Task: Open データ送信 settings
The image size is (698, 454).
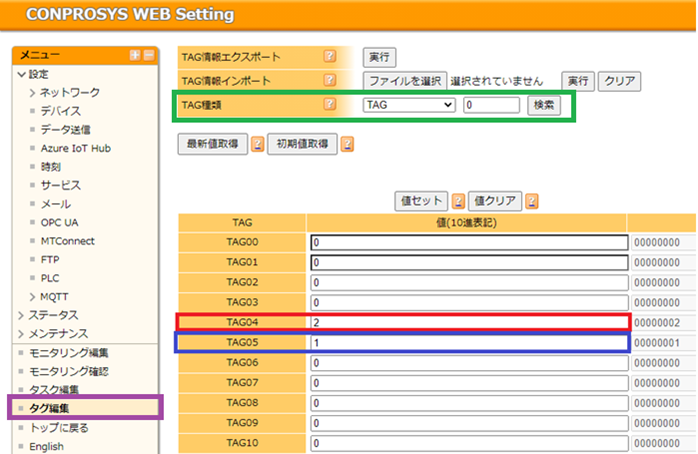Action: (x=65, y=130)
